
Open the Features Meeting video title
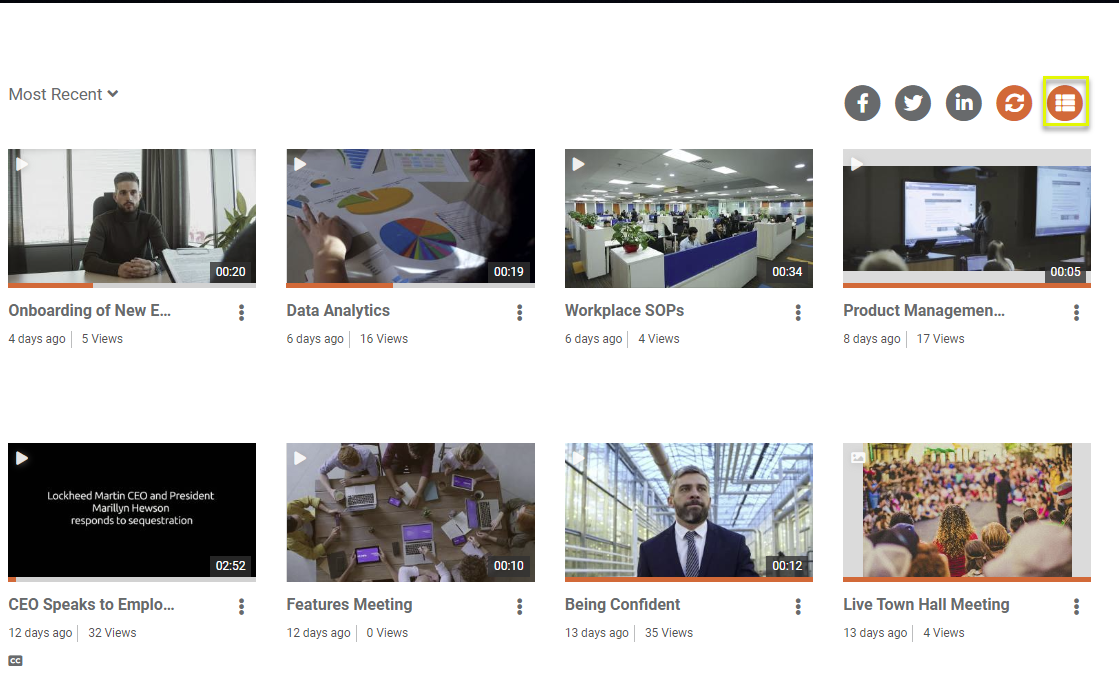[349, 604]
